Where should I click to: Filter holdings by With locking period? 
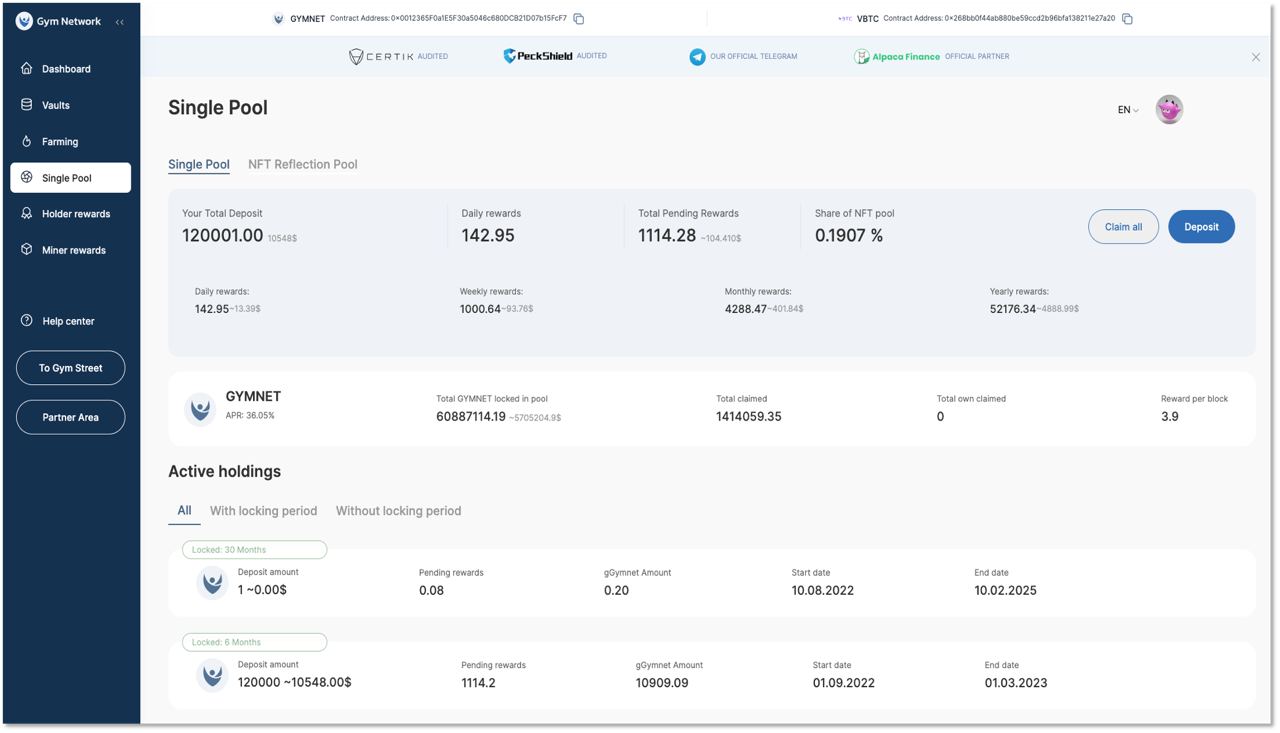(x=263, y=511)
